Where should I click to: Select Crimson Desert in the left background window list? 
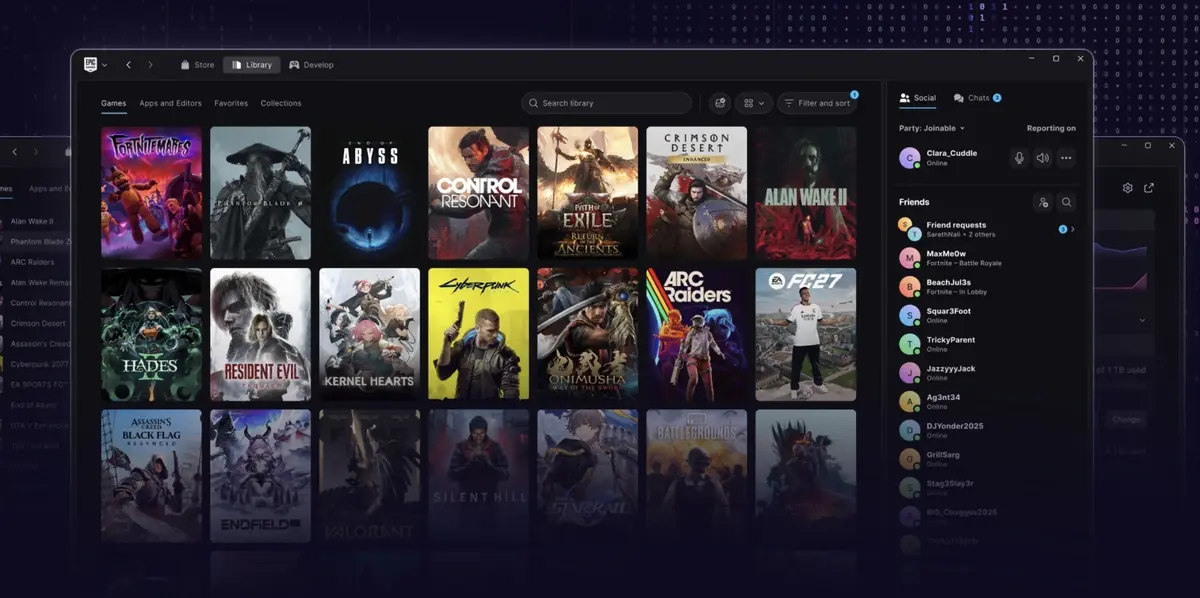[x=36, y=323]
